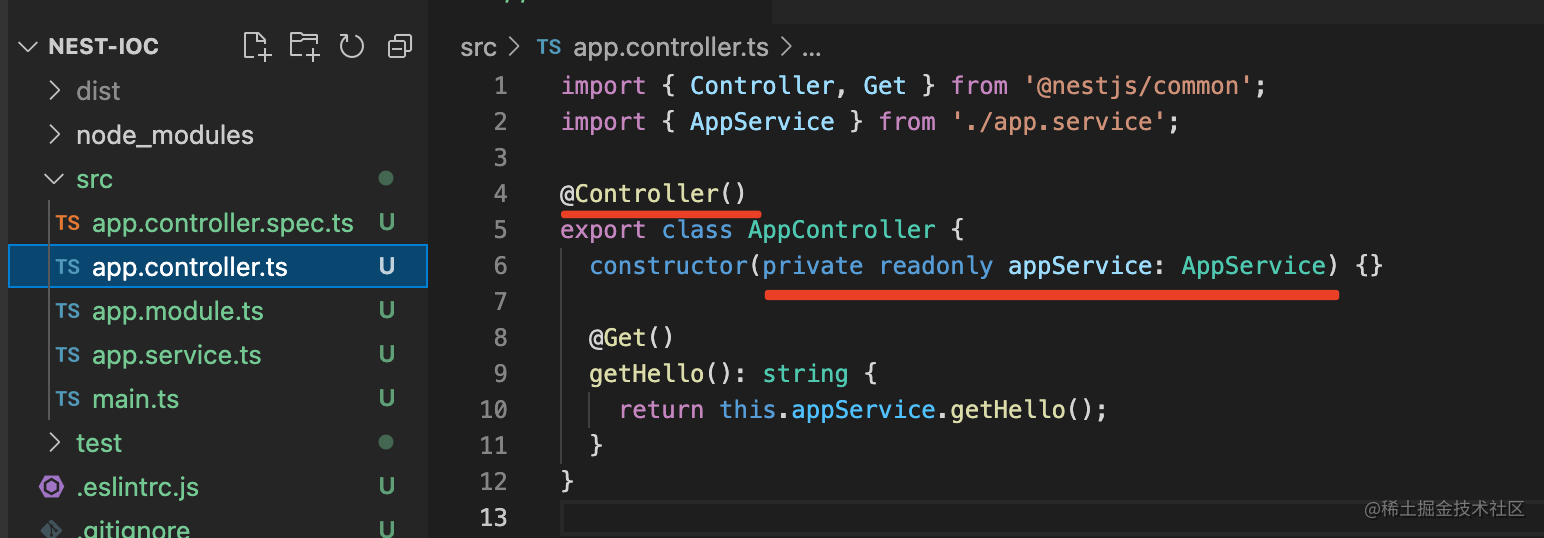The image size is (1544, 538).
Task: Click the TS icon beside main.ts
Action: tap(68, 399)
